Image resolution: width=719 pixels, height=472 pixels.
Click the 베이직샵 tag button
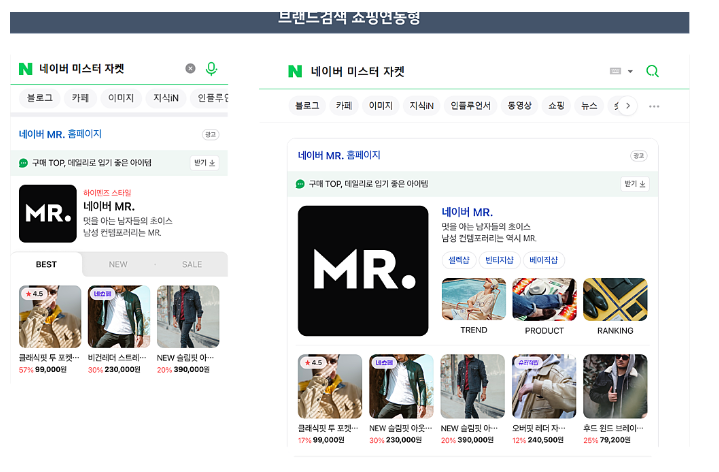tap(543, 260)
